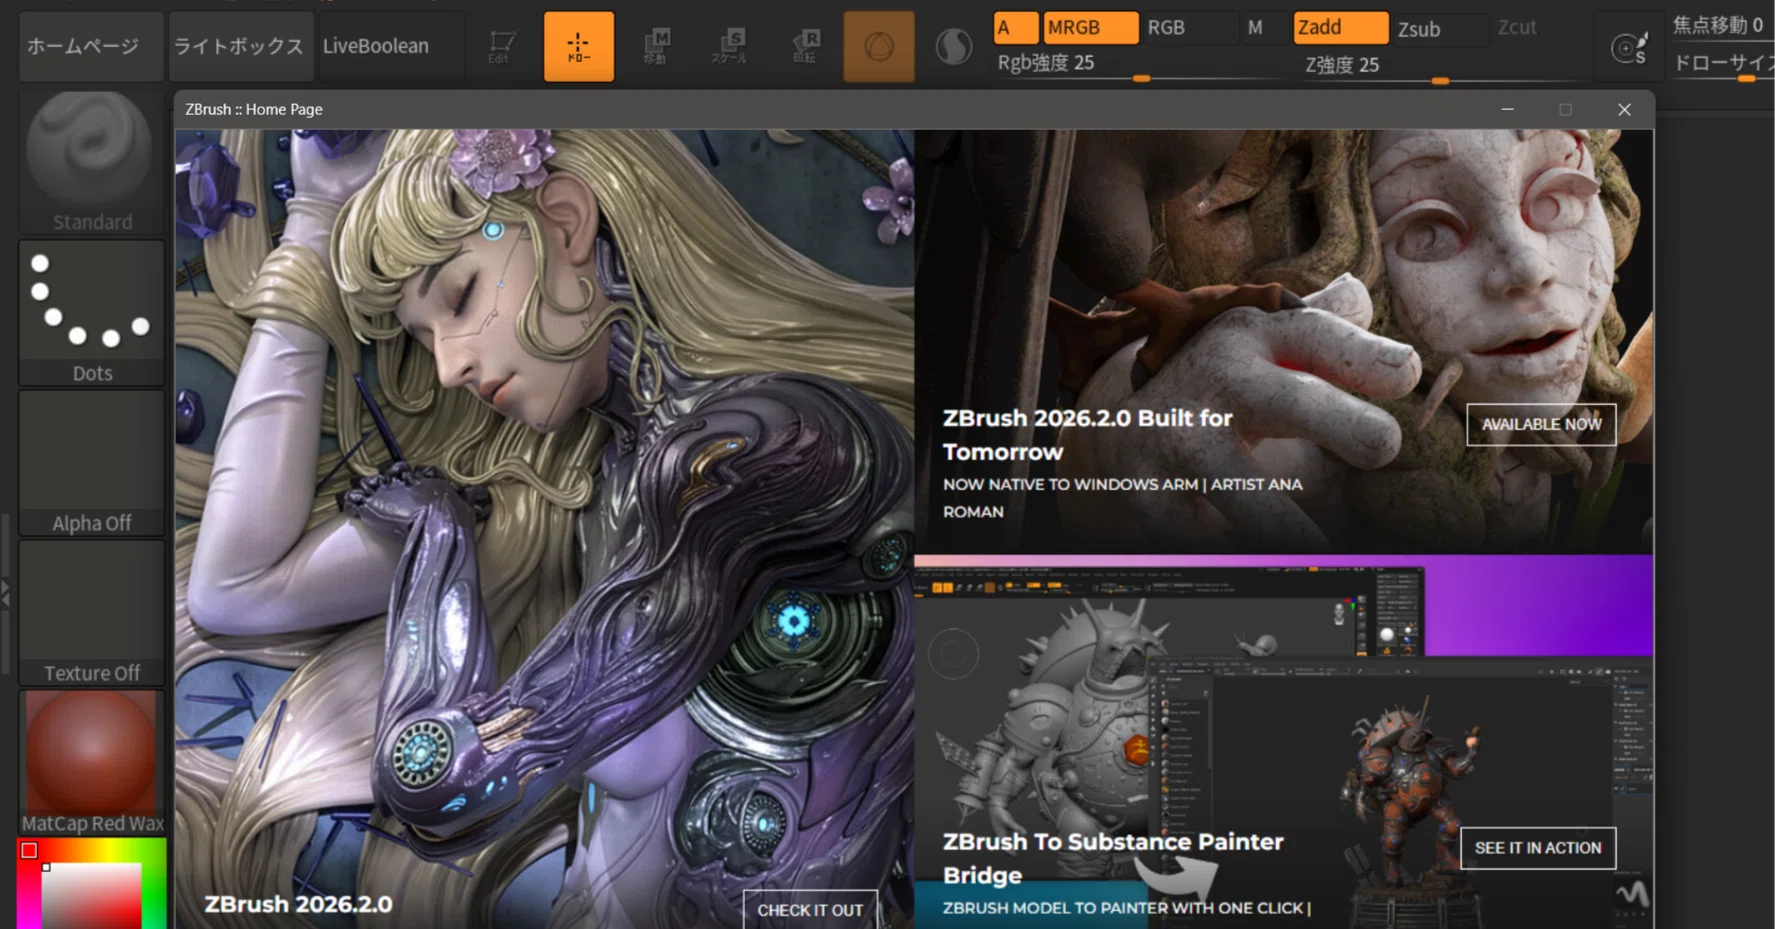Minimize the ZBrush Home Page window

1507,110
